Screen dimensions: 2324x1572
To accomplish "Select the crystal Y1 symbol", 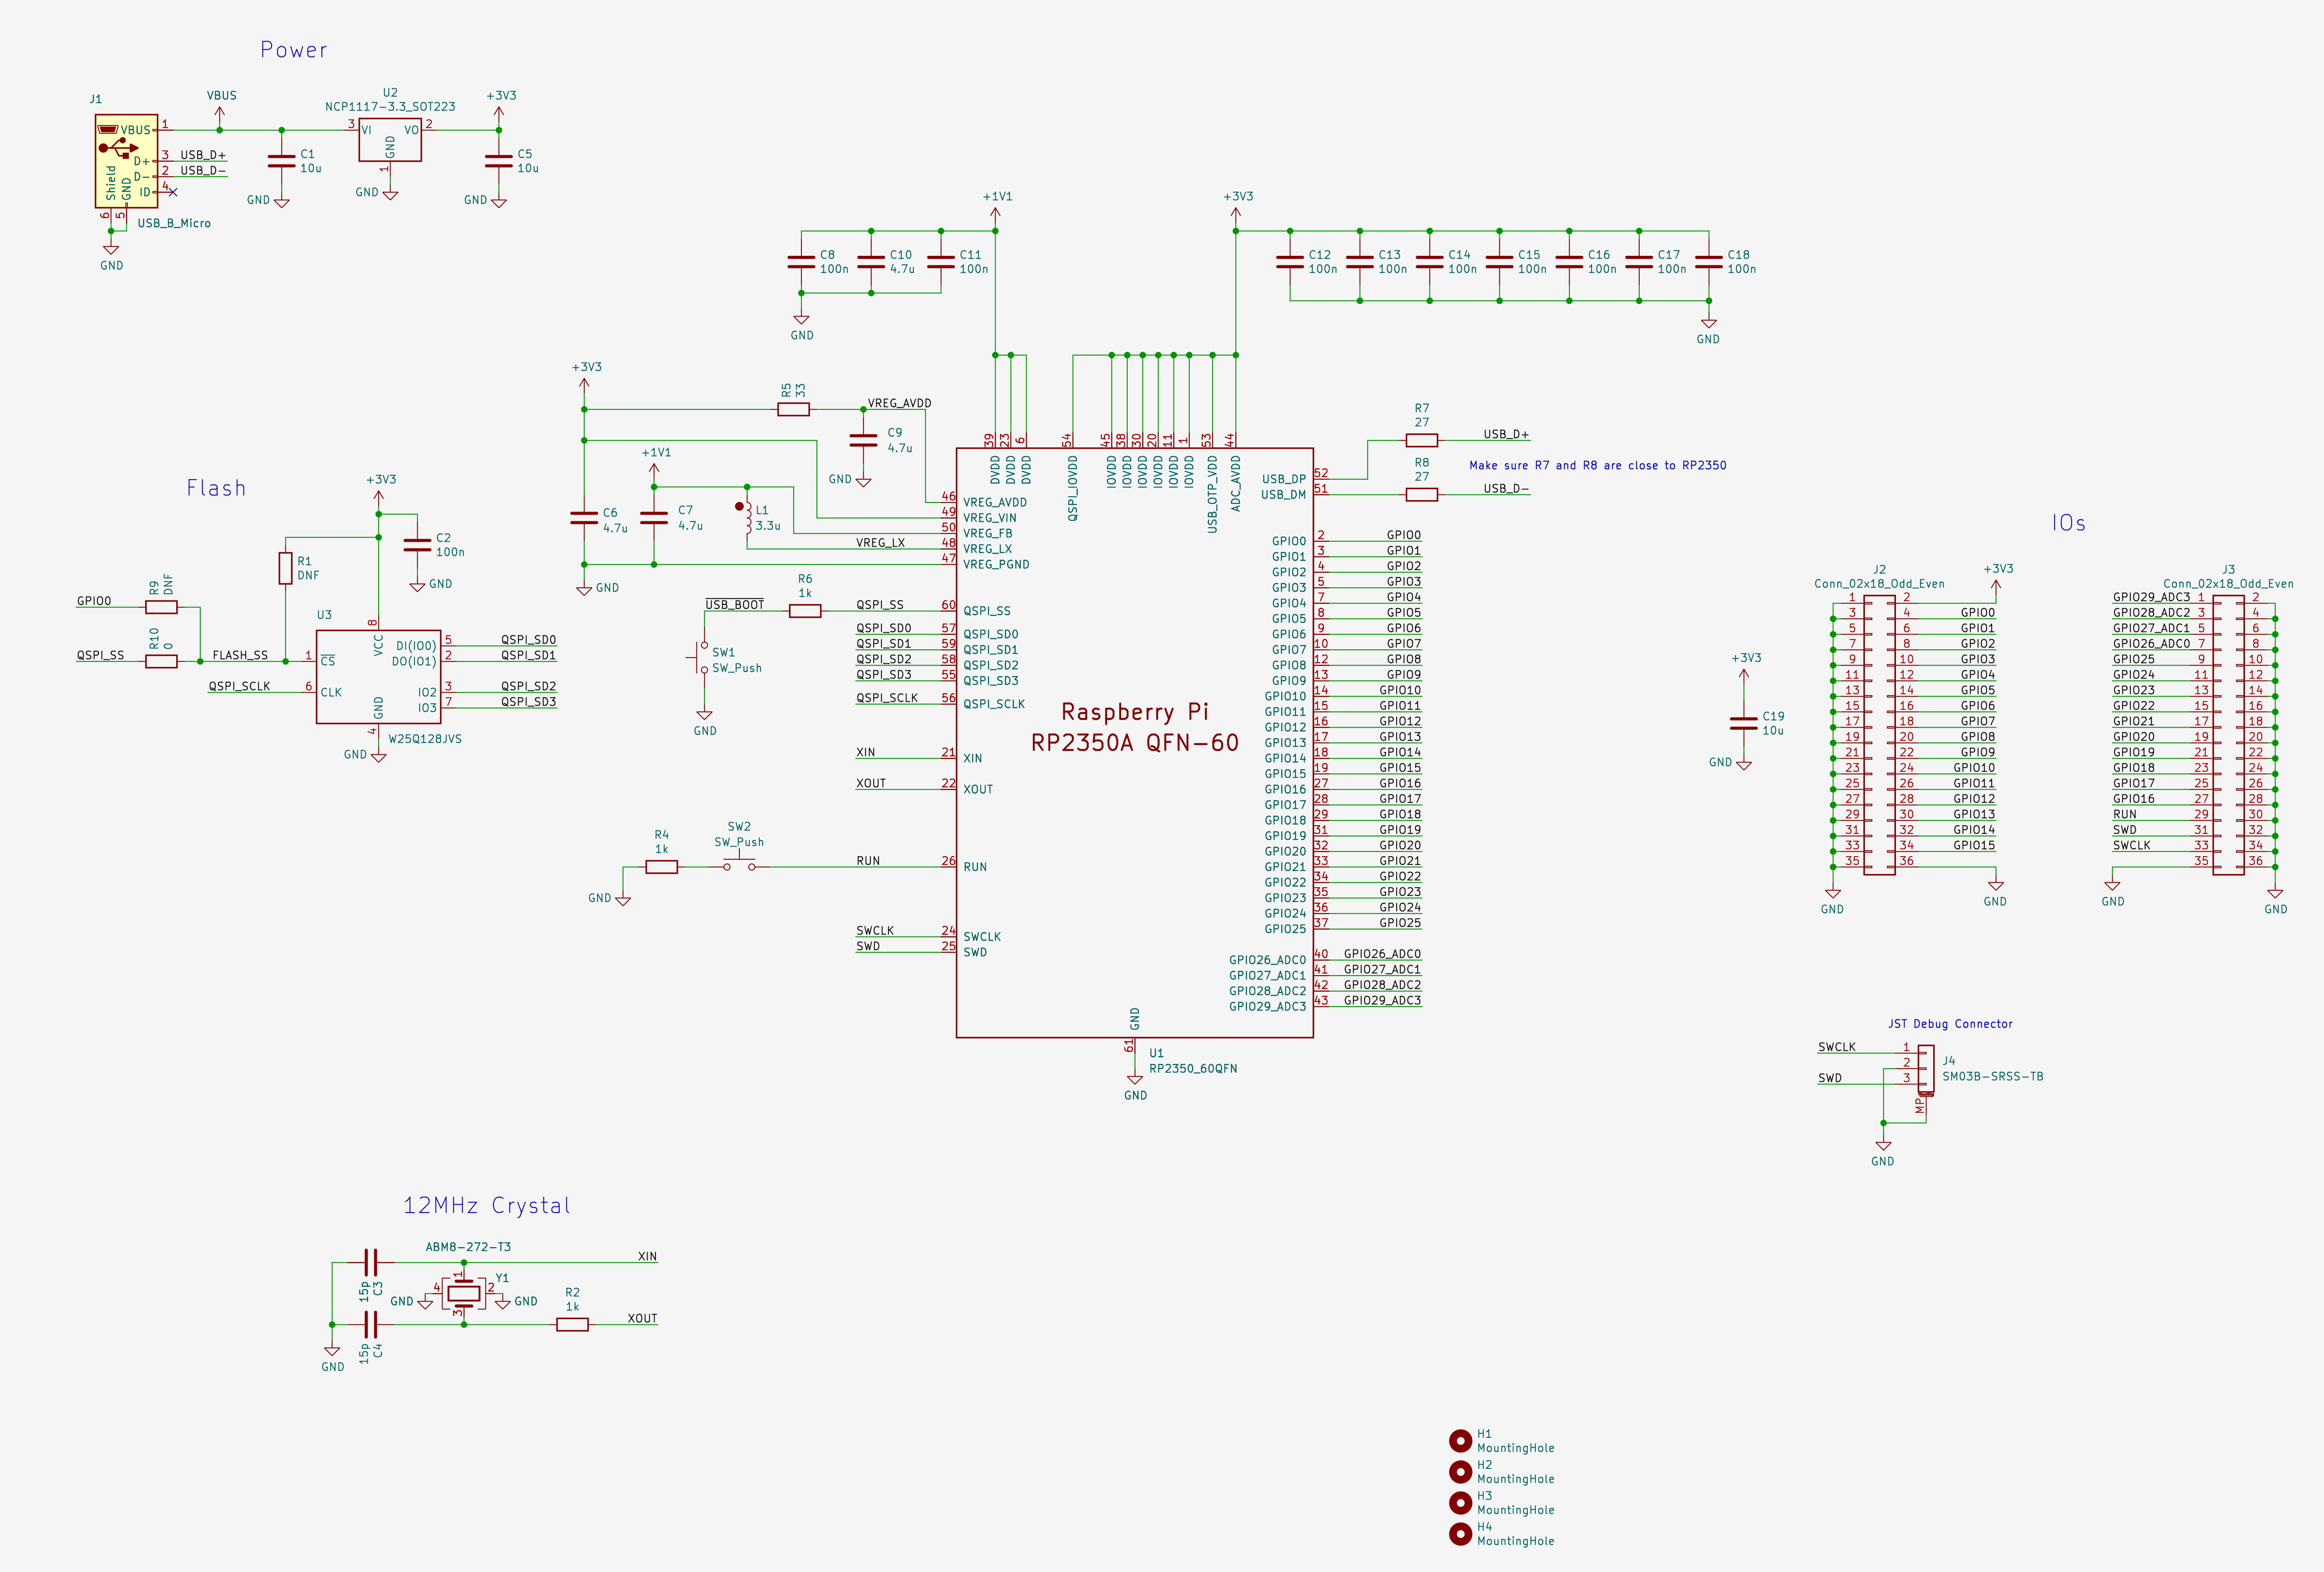I will pos(463,1293).
